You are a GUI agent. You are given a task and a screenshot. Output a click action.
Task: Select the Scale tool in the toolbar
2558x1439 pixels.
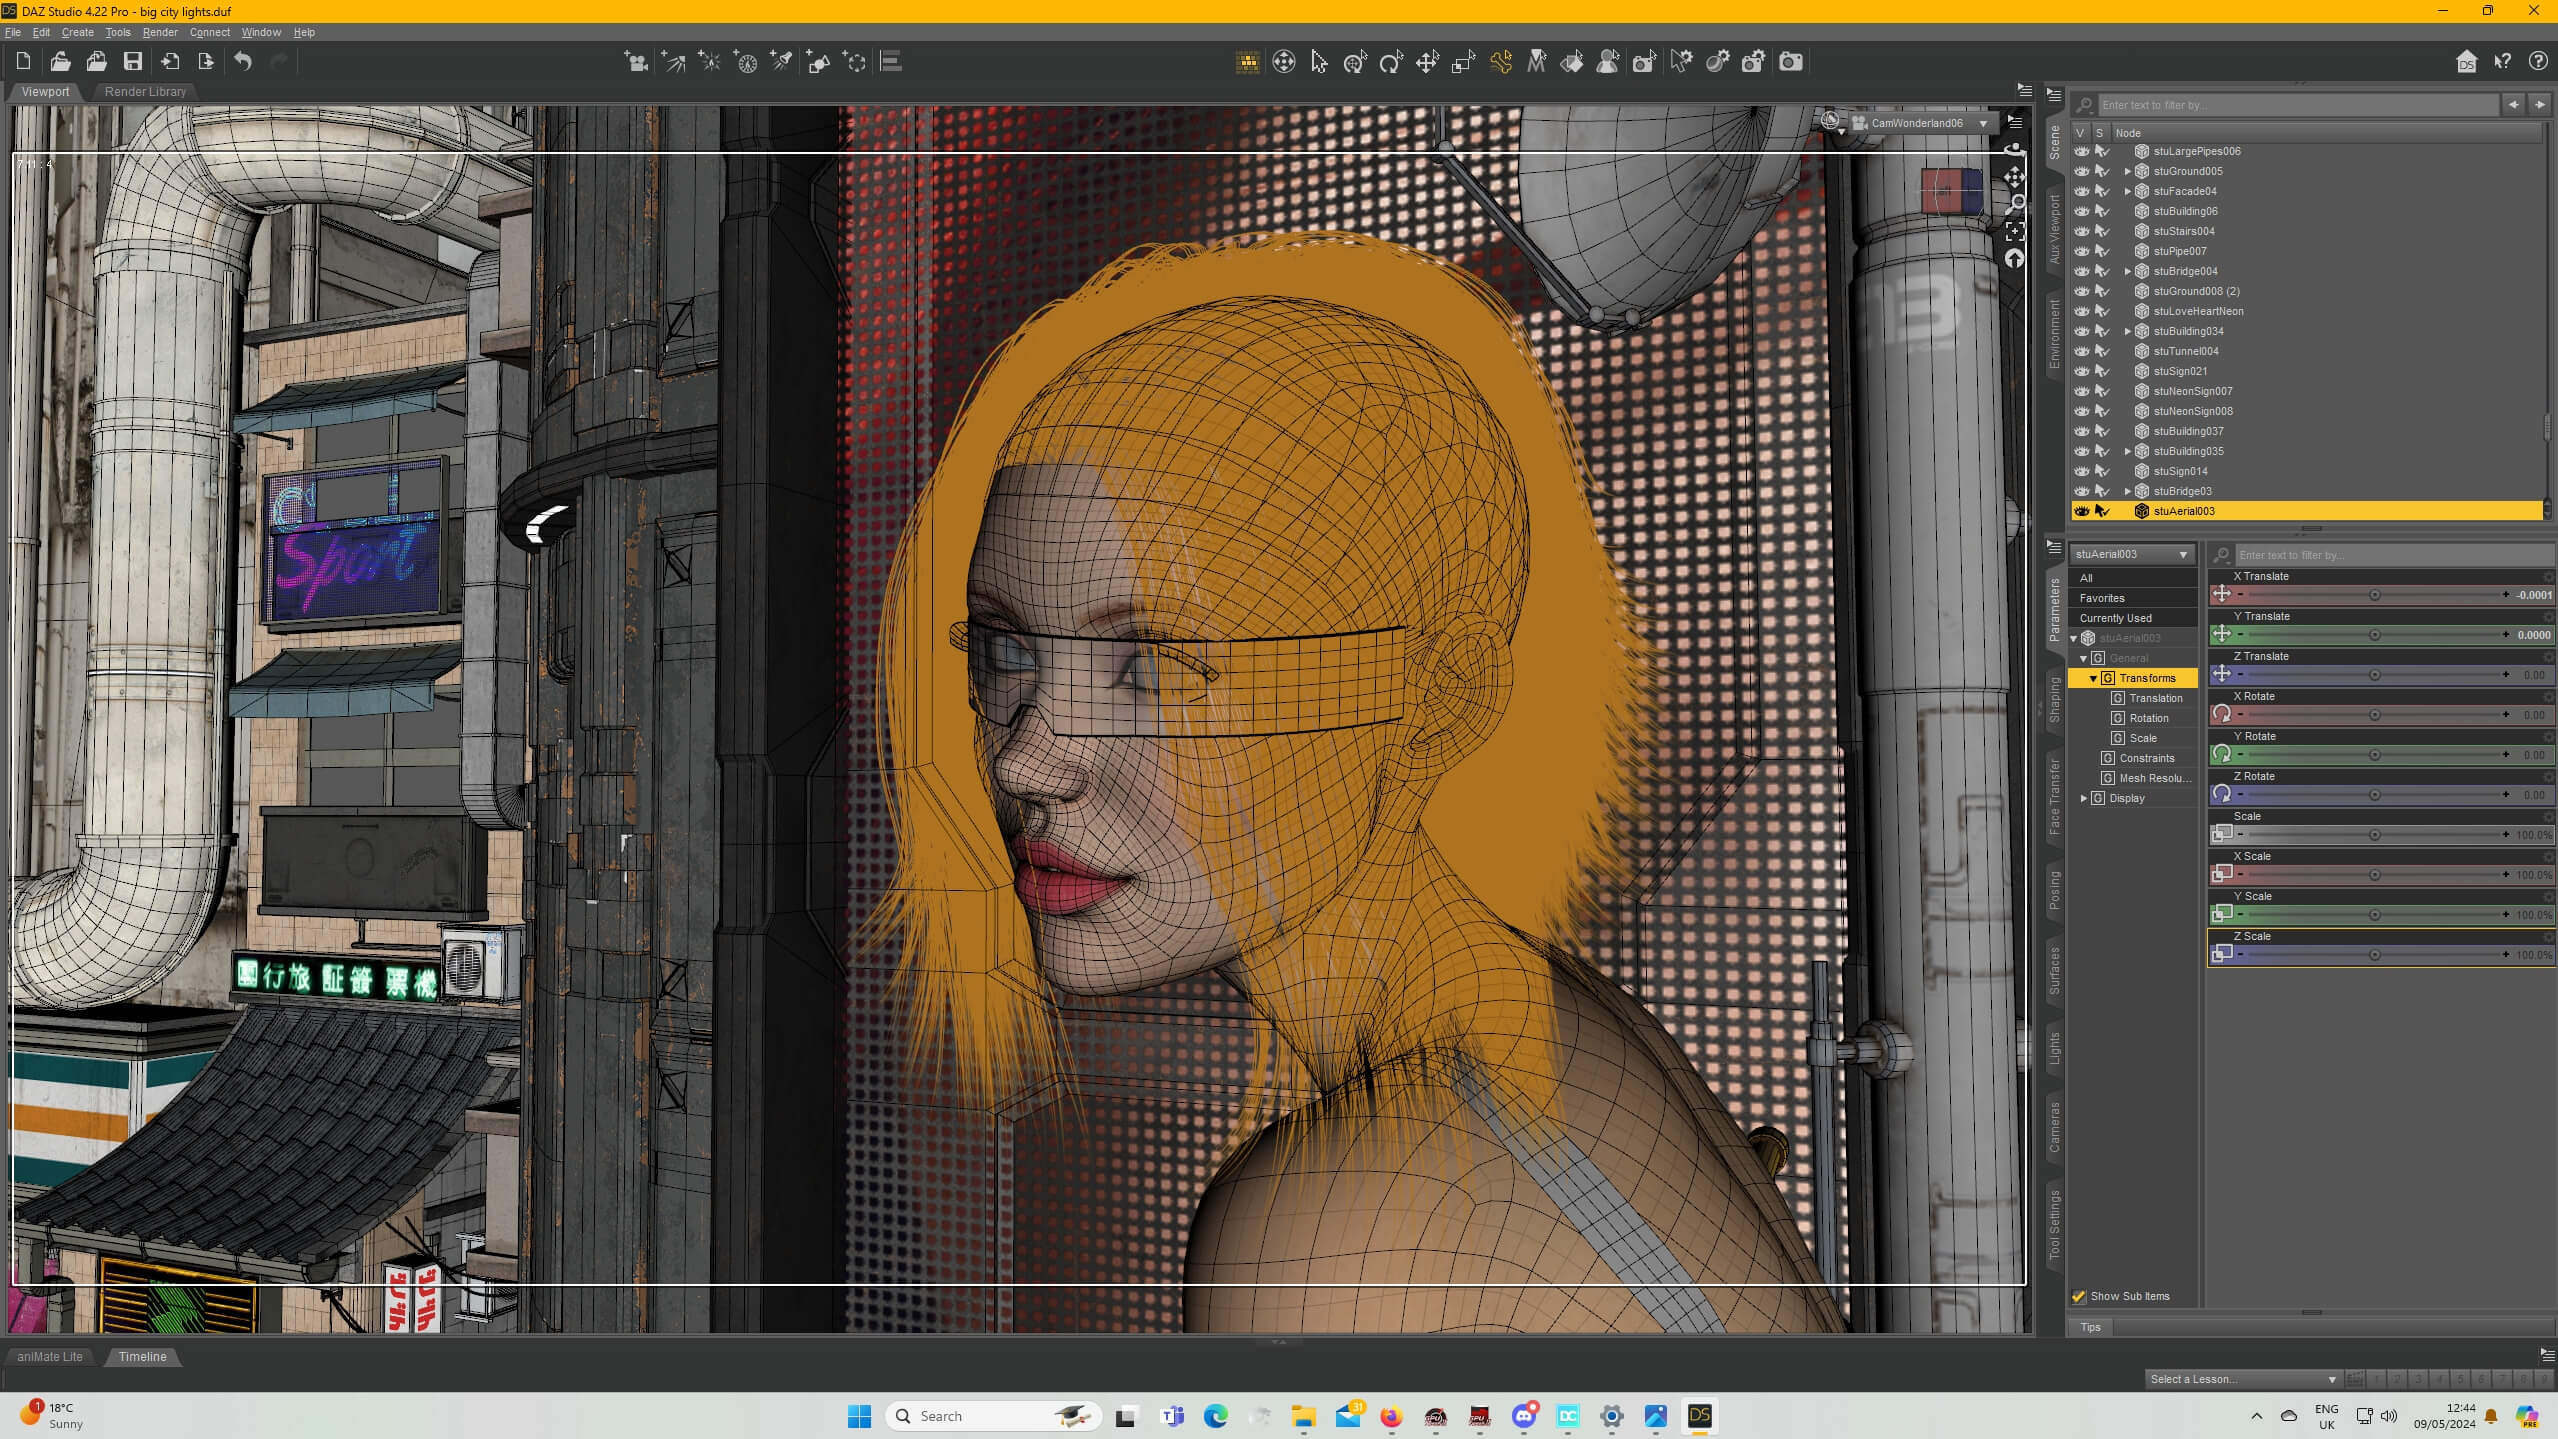click(1463, 62)
